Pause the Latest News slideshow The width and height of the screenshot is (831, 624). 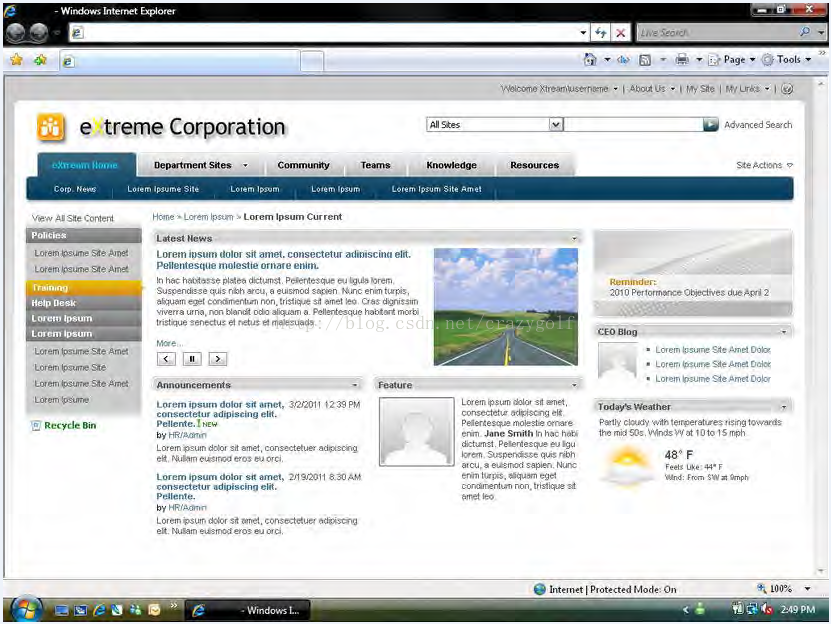192,359
